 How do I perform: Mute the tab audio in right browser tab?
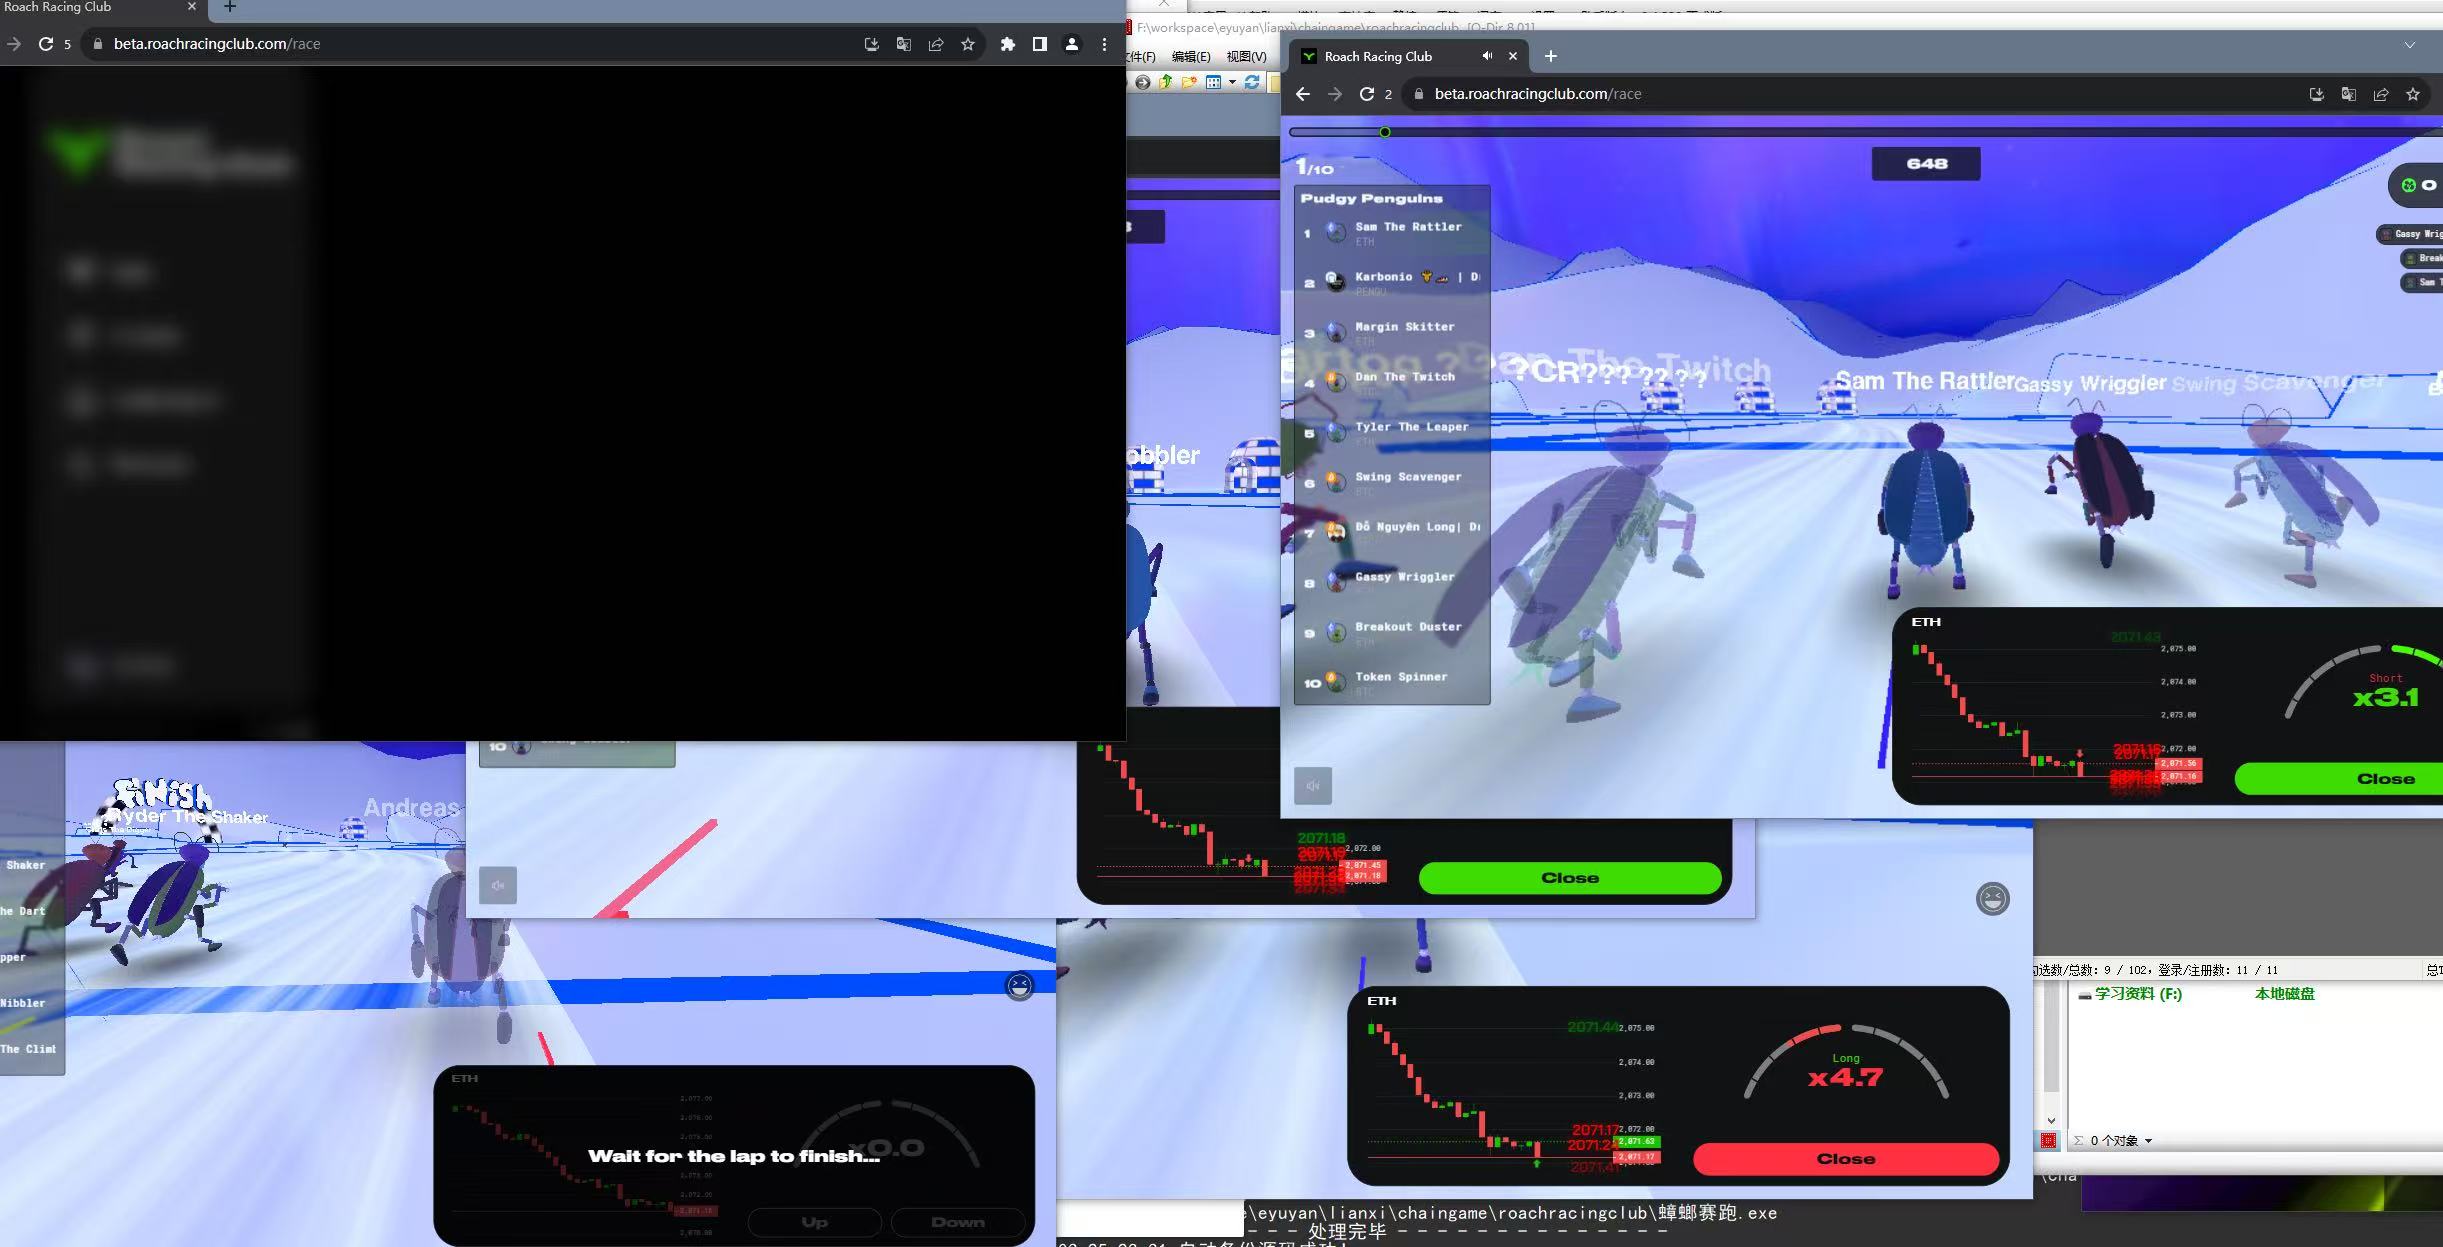pyautogui.click(x=1487, y=56)
